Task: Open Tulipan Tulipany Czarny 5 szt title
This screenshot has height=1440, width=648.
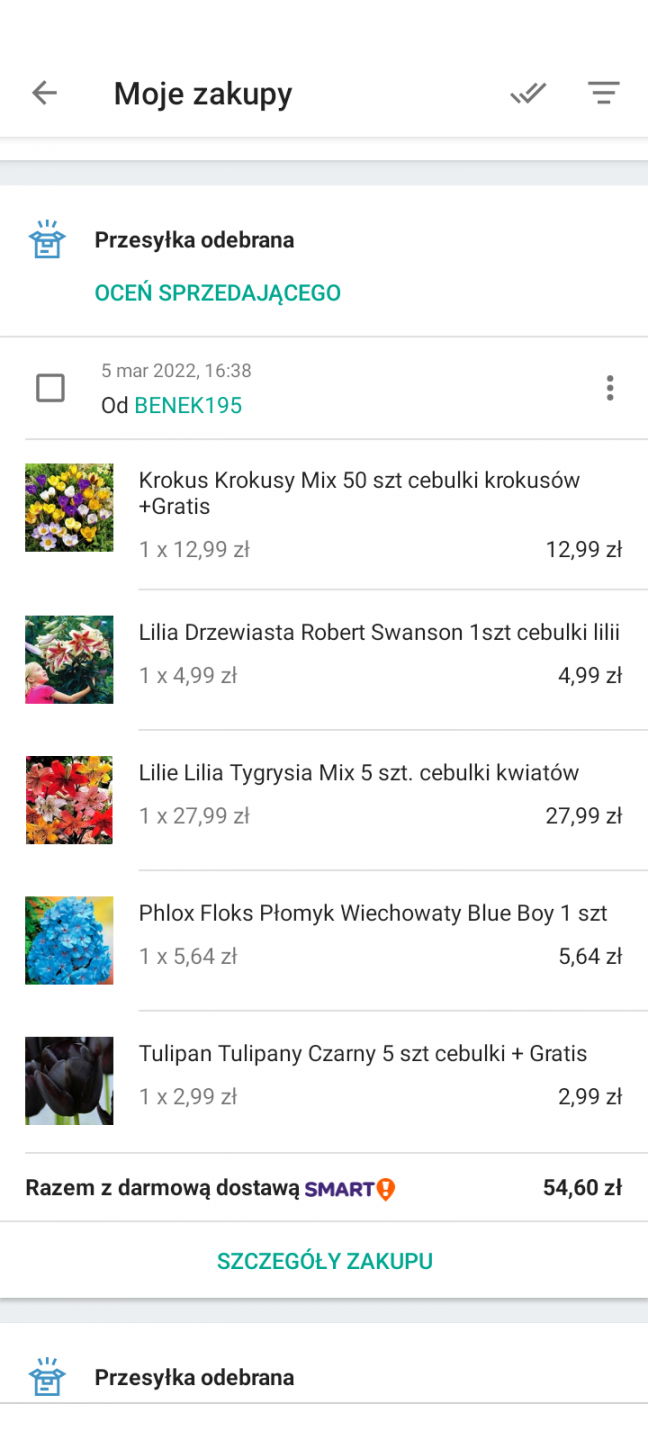Action: coord(363,1053)
